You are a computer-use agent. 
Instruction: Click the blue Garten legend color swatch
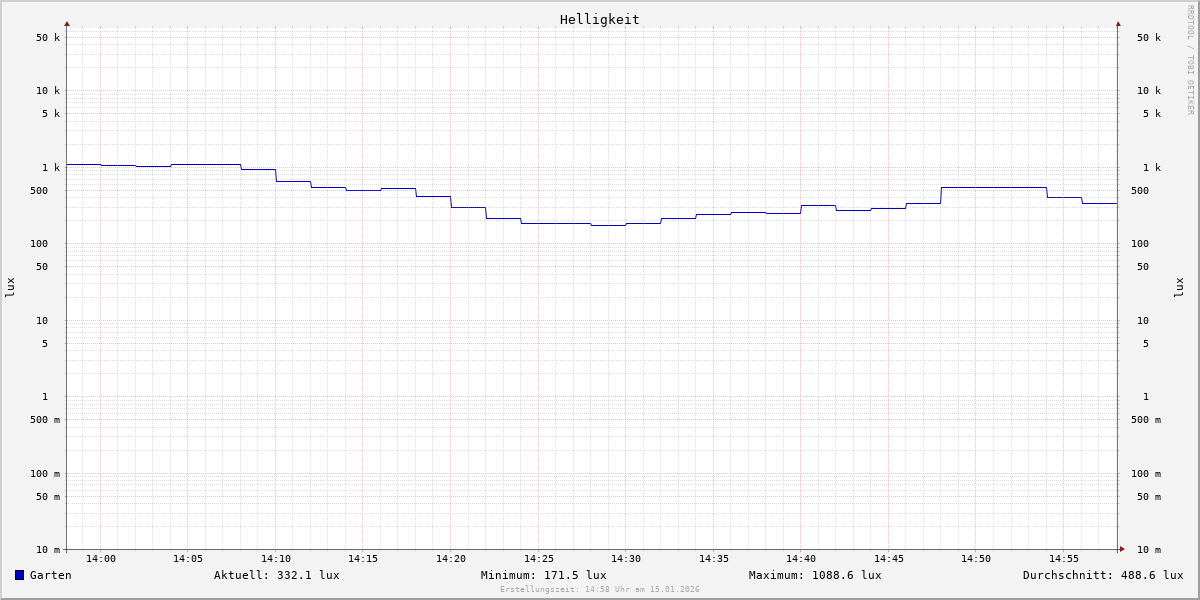19,575
